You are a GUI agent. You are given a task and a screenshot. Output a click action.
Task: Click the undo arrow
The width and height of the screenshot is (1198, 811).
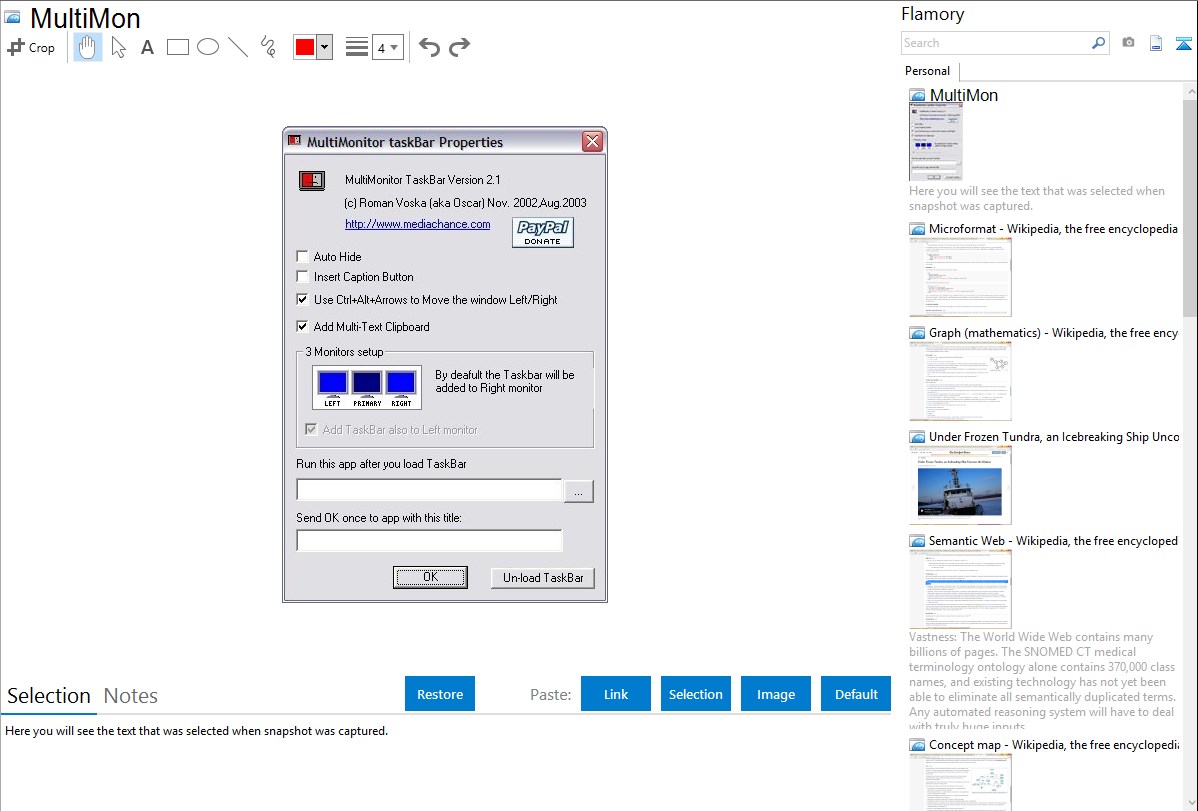pos(429,47)
